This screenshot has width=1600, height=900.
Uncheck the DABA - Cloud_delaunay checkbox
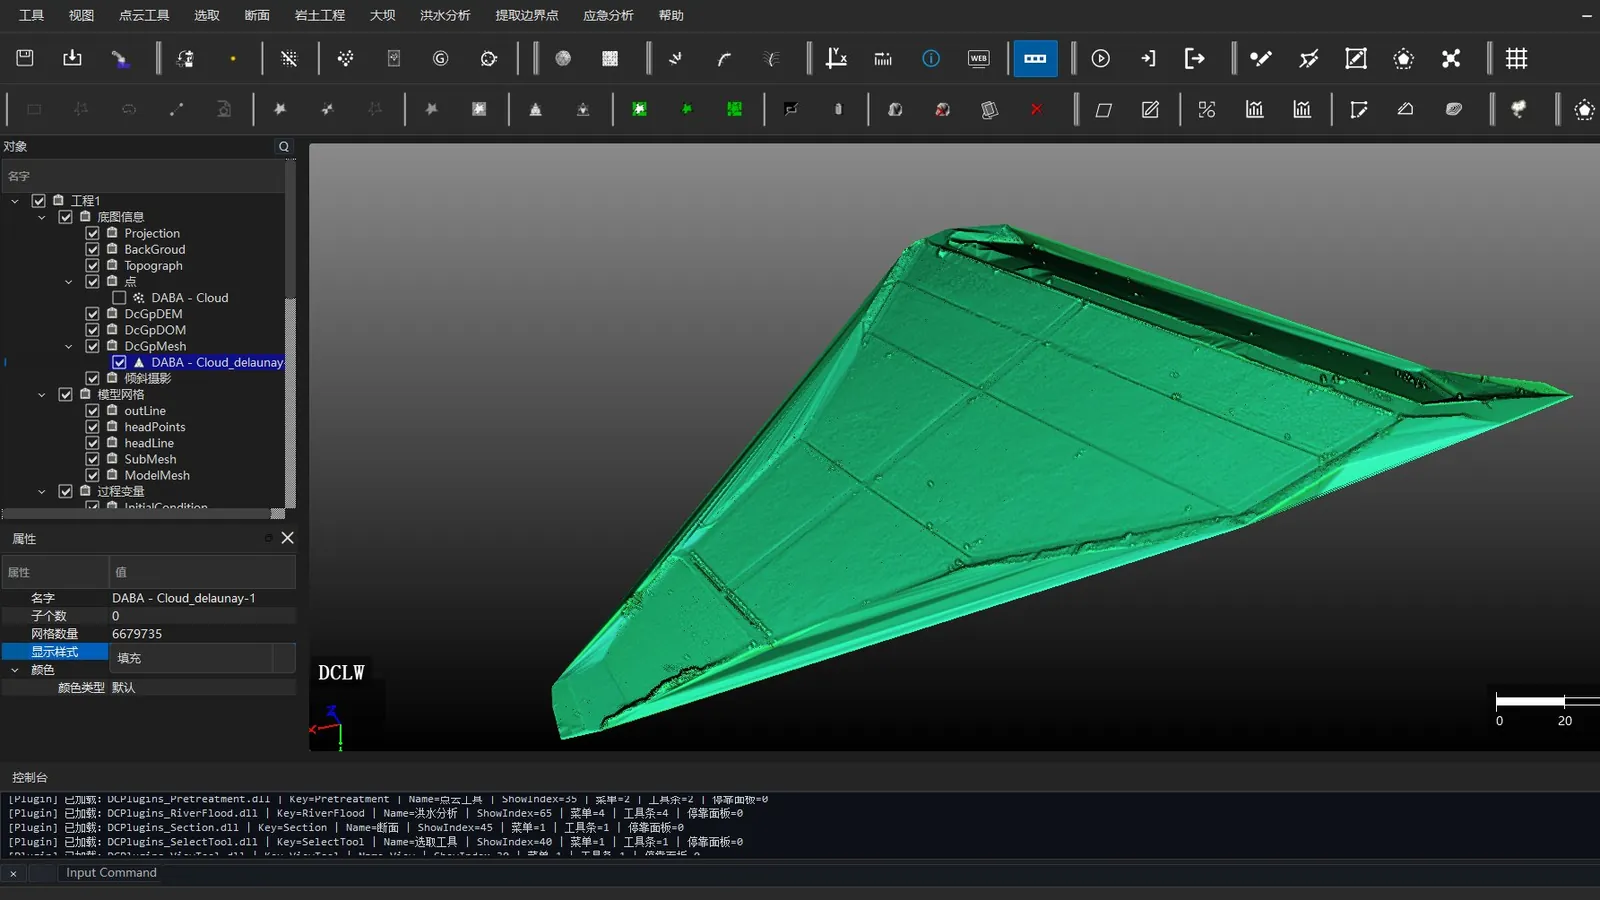pyautogui.click(x=119, y=362)
